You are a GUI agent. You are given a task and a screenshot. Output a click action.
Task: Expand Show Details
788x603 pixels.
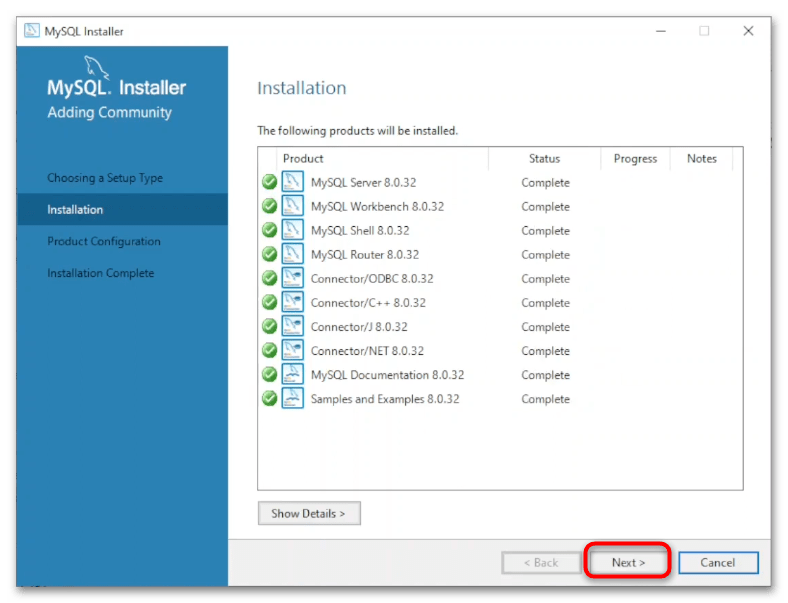309,513
